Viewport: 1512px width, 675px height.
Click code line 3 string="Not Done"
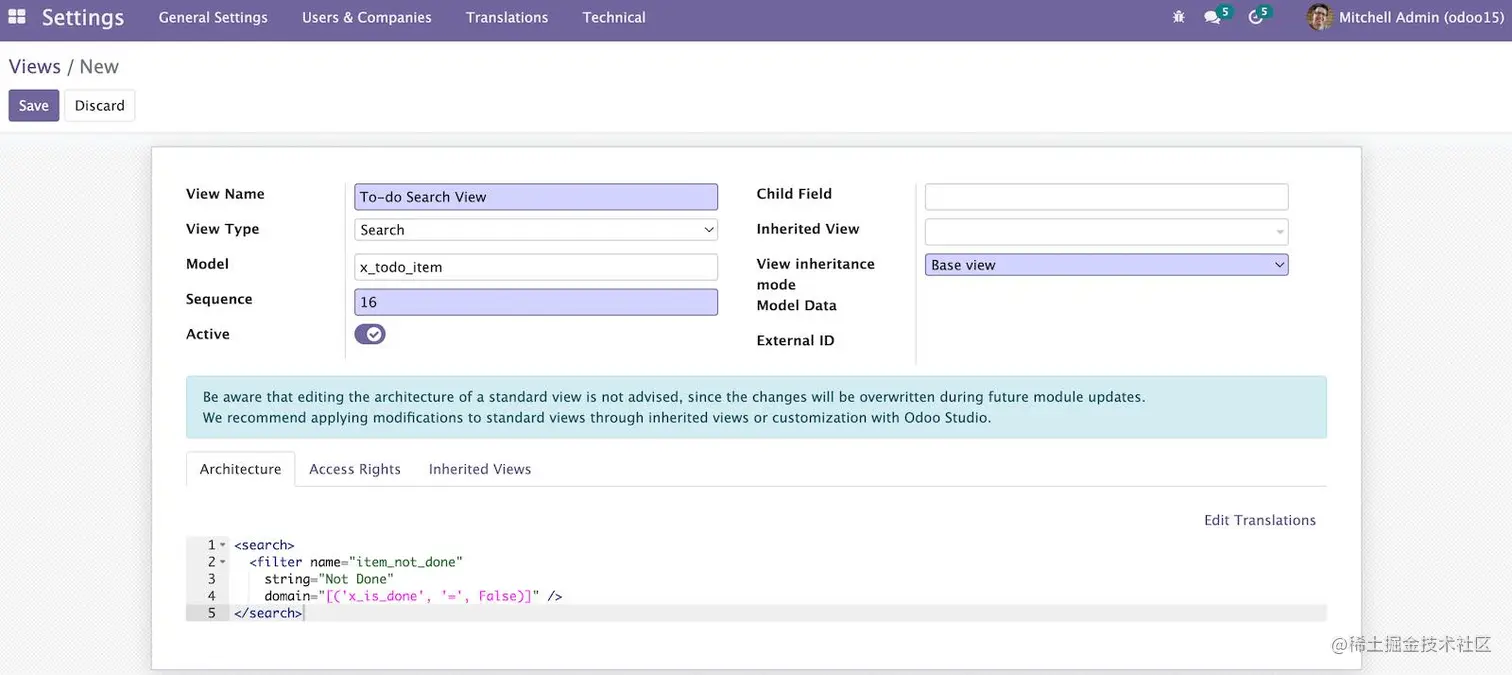pos(329,579)
